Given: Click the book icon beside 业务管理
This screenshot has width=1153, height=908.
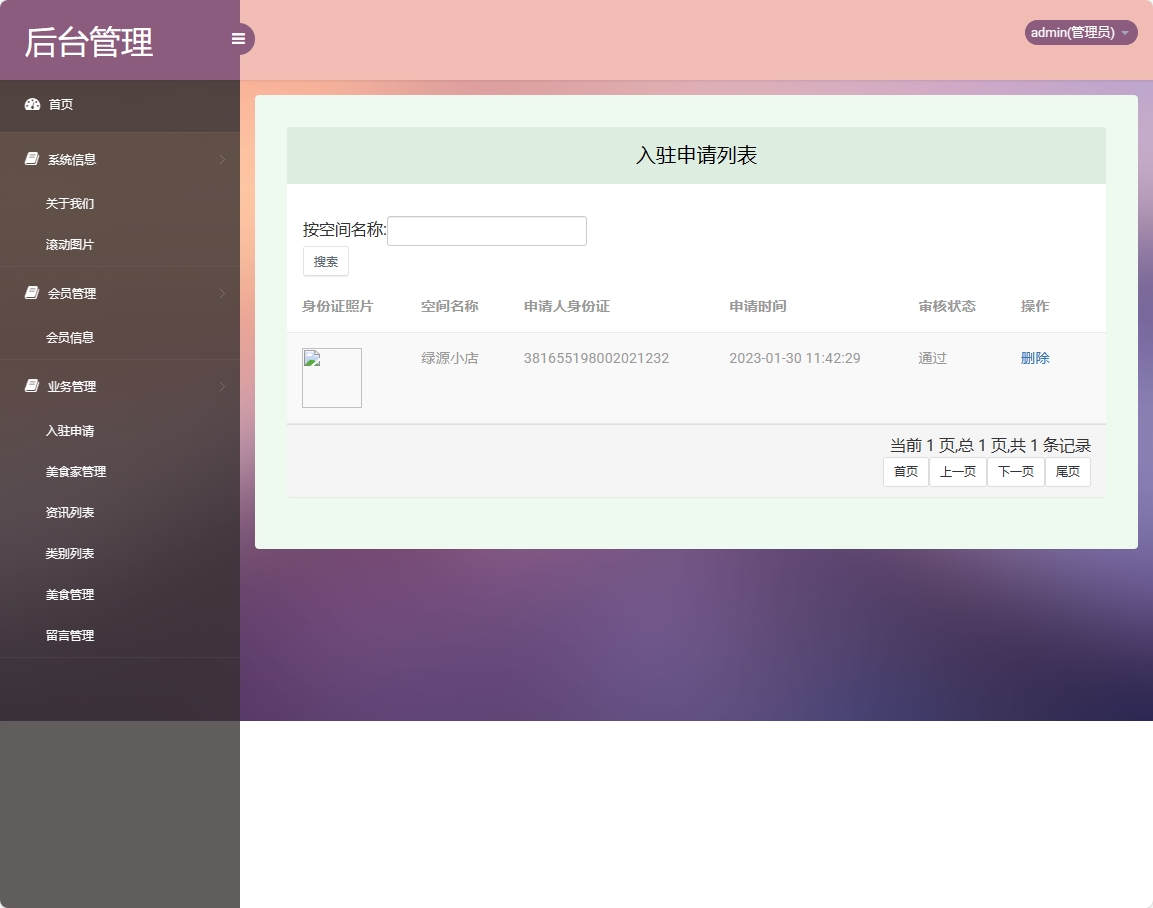Looking at the screenshot, I should pyautogui.click(x=32, y=387).
